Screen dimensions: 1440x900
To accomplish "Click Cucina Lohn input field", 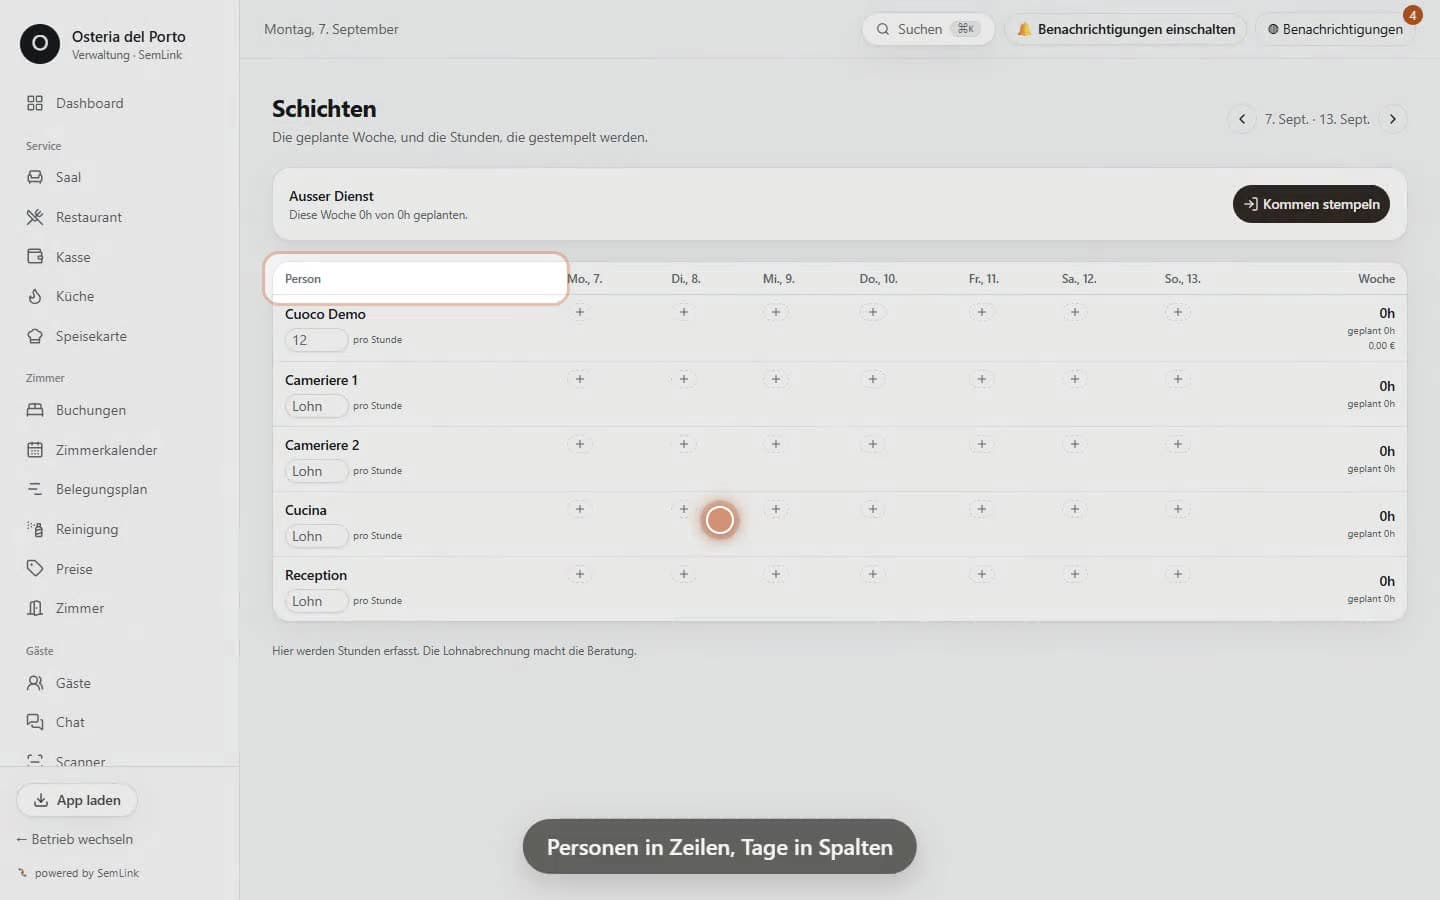I will [x=316, y=536].
